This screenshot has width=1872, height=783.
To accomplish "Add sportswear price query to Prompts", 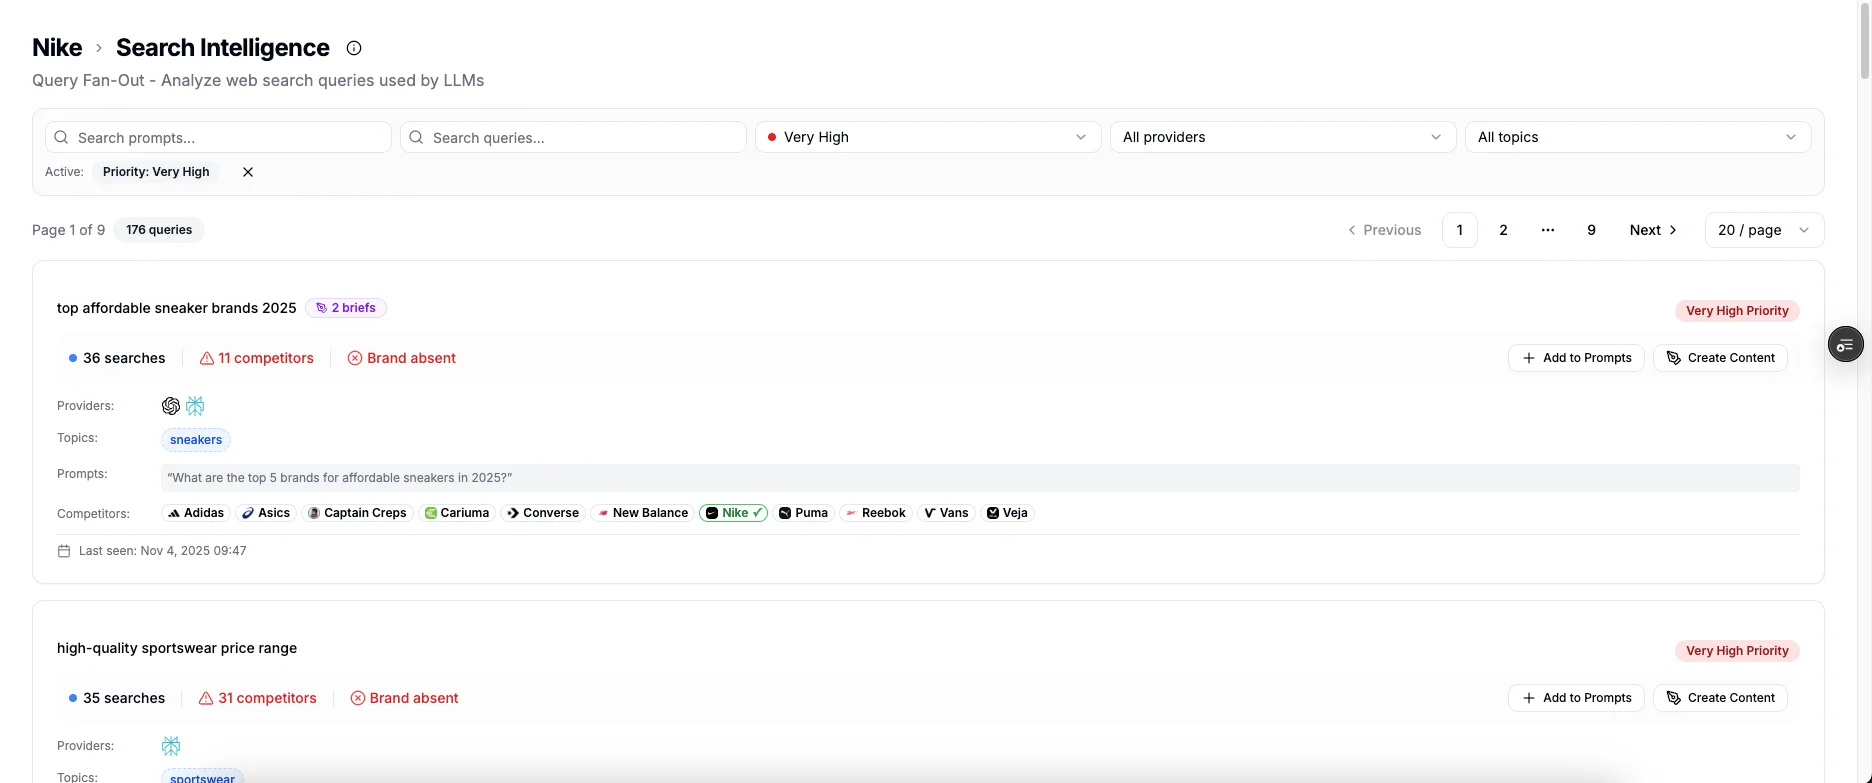I will [x=1576, y=698].
